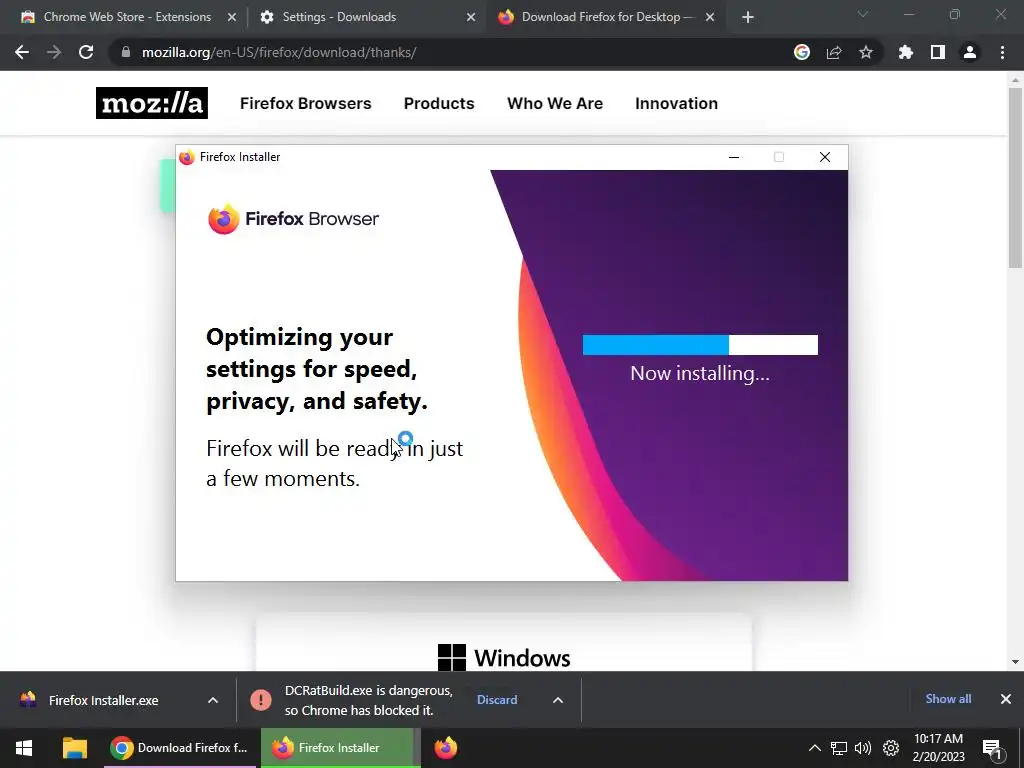The image size is (1024, 768).
Task: Open the Firefox Installer.exe download item
Action: (x=103, y=700)
